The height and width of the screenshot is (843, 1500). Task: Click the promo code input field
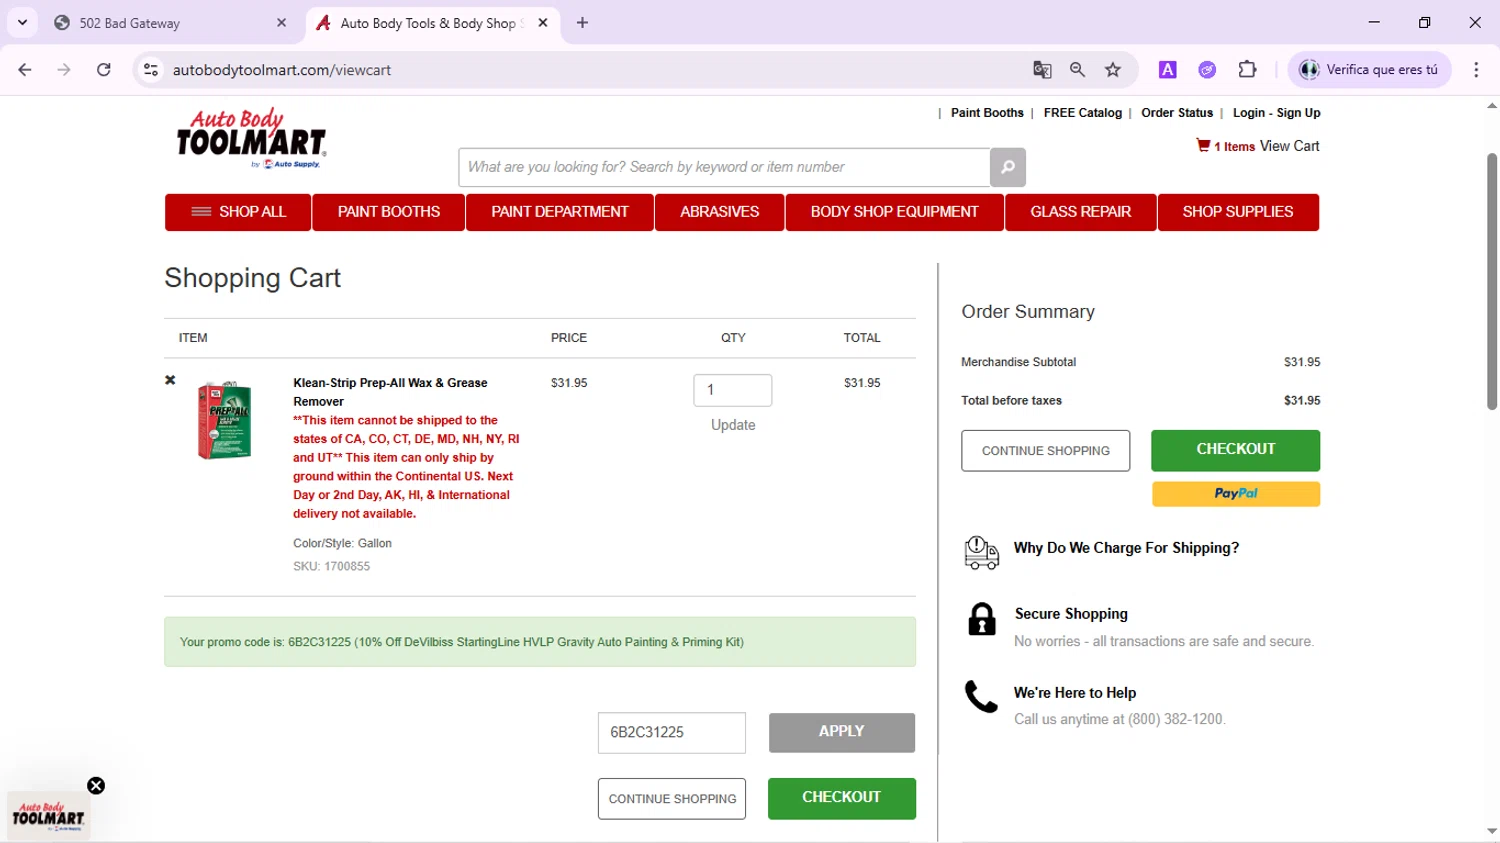(672, 733)
